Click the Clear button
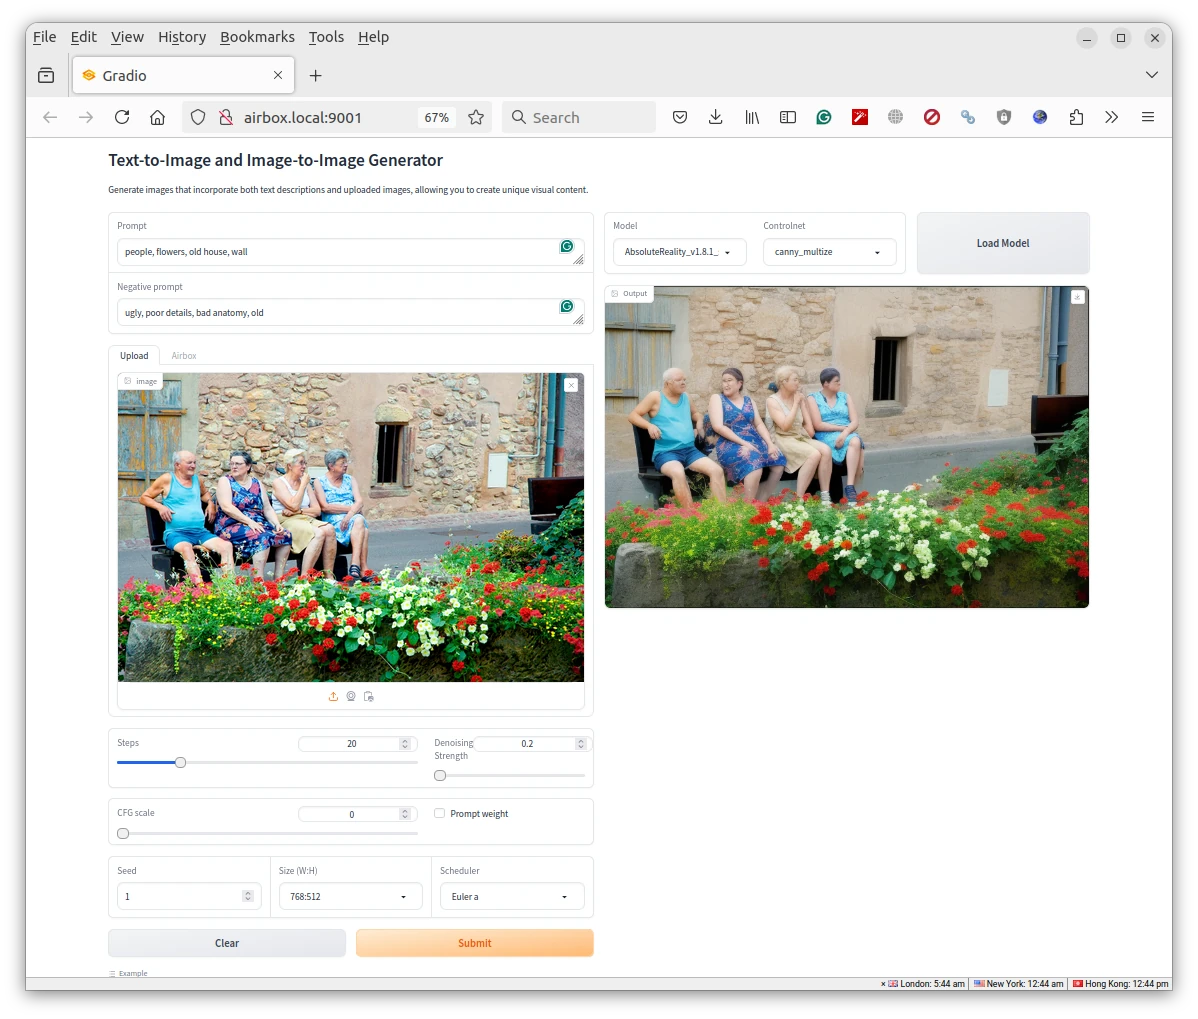This screenshot has width=1198, height=1019. coord(227,943)
